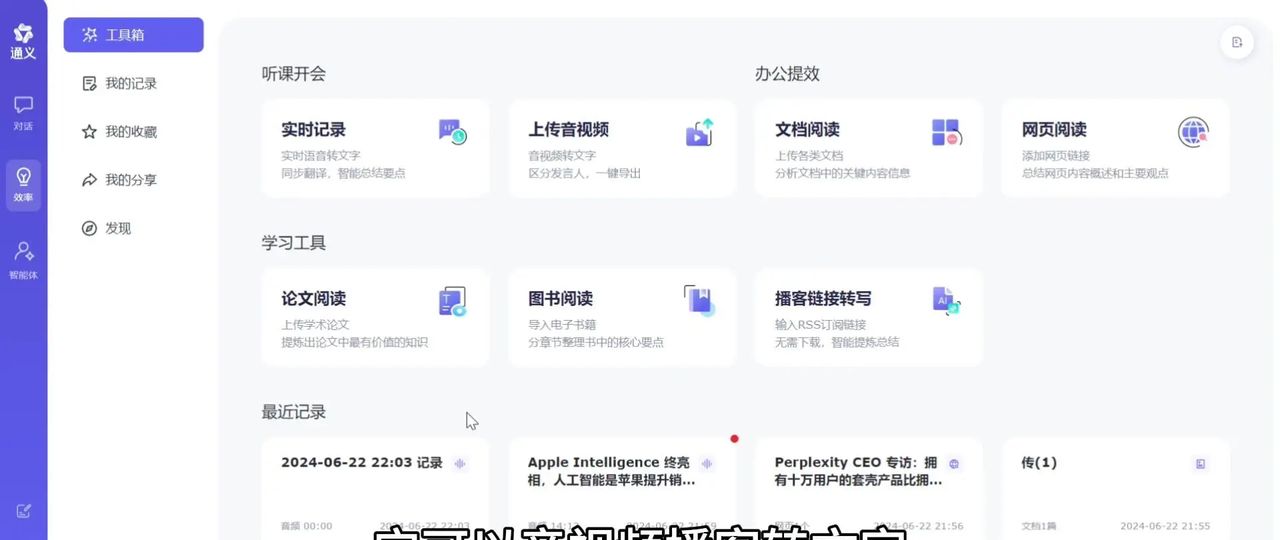Click the 区分发言人，一键导出 description
The image size is (1280, 540).
click(x=584, y=173)
